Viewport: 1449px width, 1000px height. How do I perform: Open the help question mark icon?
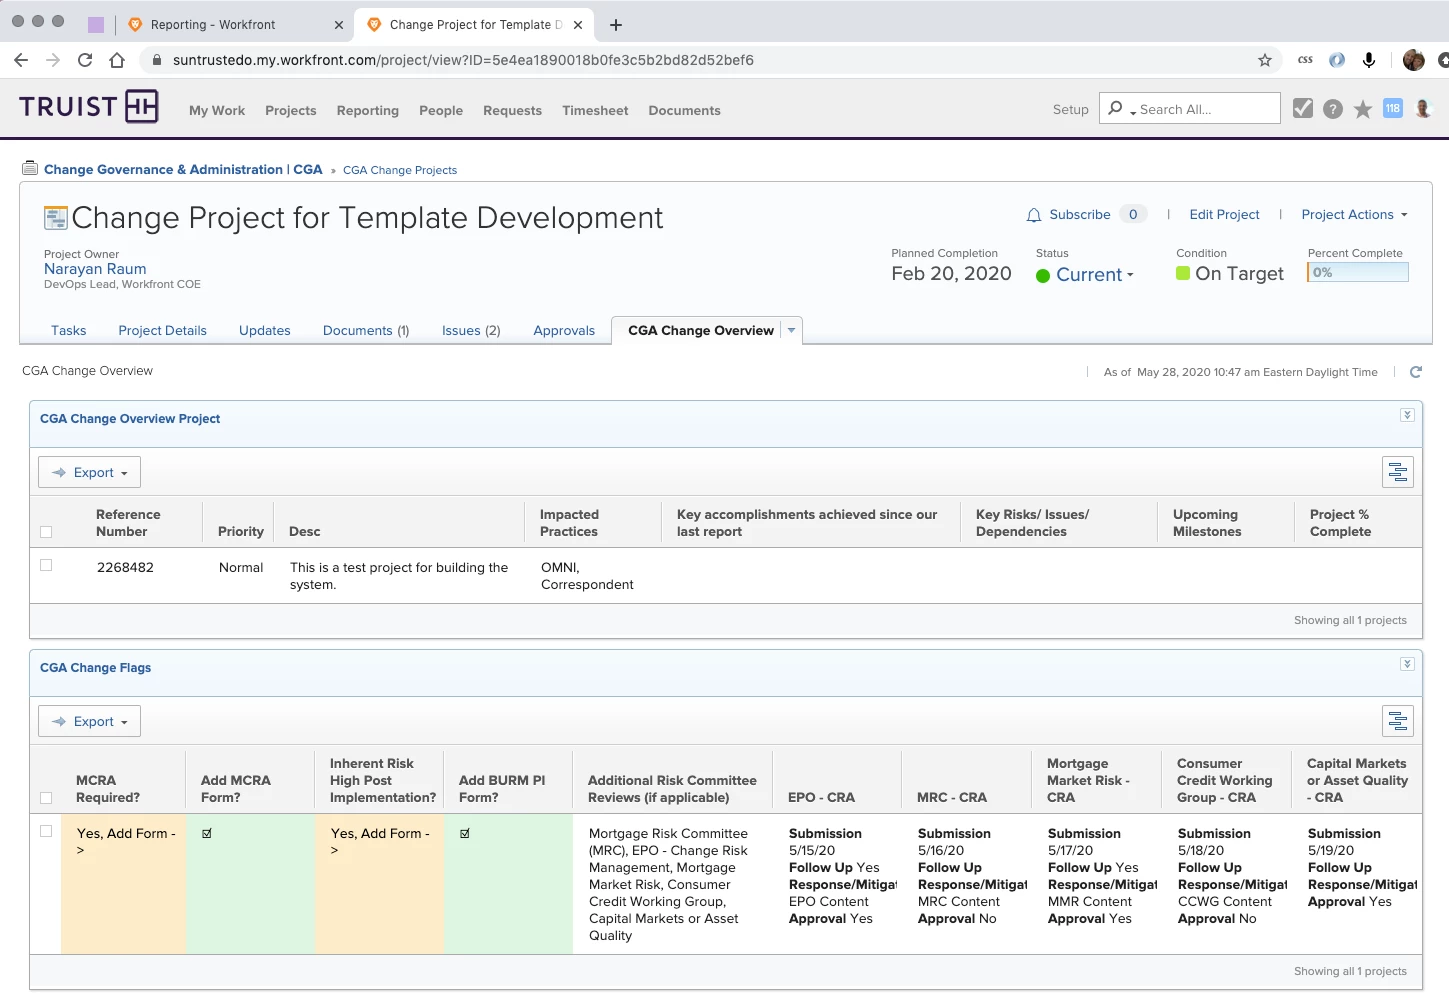[x=1333, y=109]
